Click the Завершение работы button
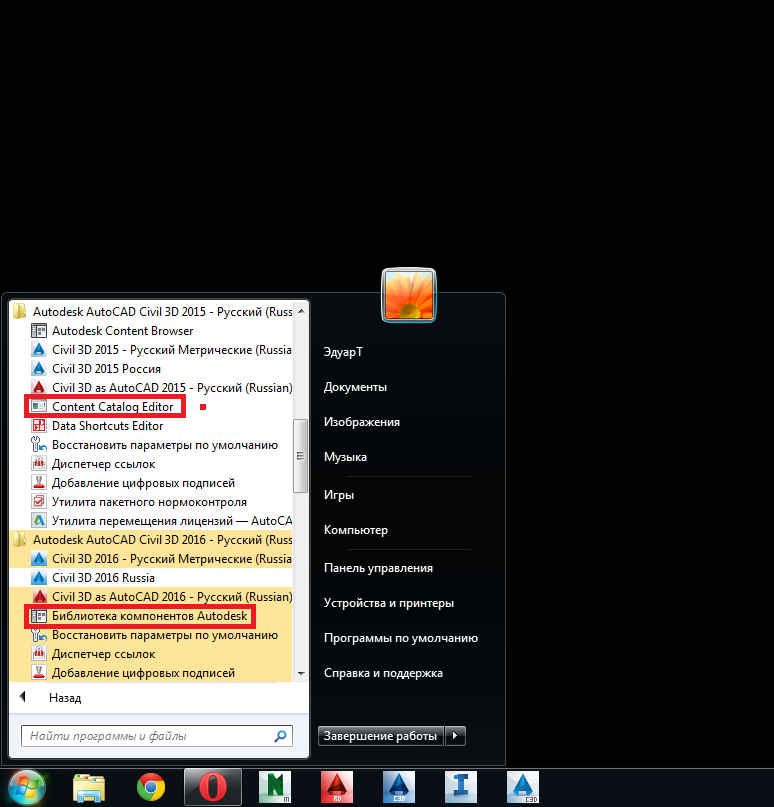The width and height of the screenshot is (774, 807). [380, 736]
